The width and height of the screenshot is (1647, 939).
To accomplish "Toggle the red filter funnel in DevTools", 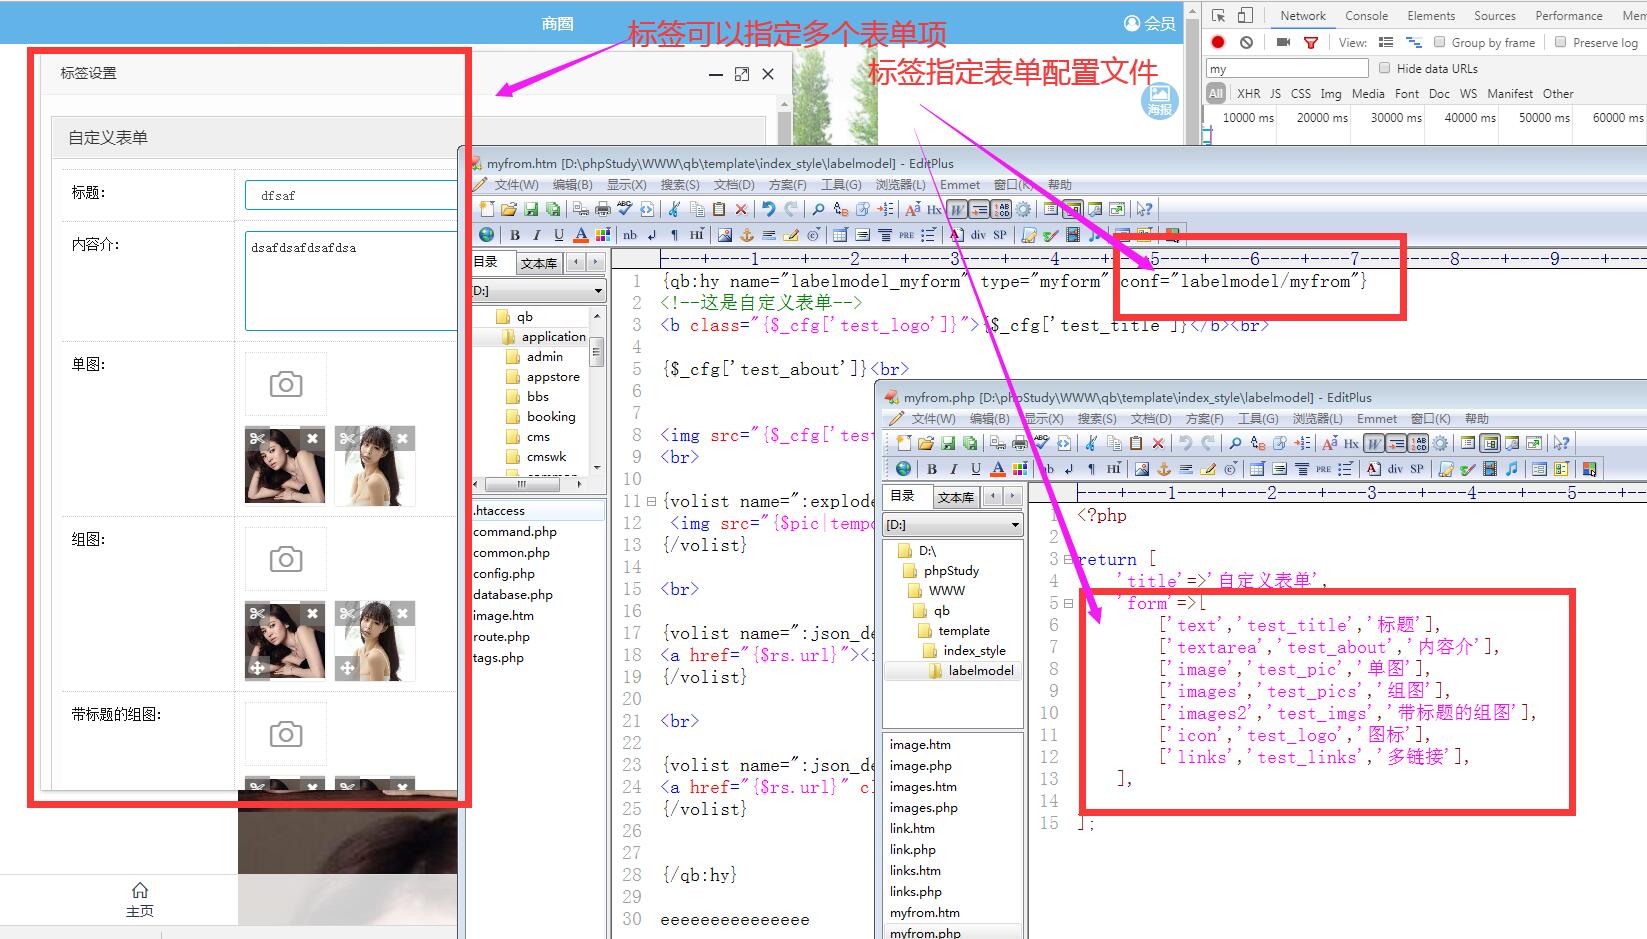I will pyautogui.click(x=1310, y=42).
